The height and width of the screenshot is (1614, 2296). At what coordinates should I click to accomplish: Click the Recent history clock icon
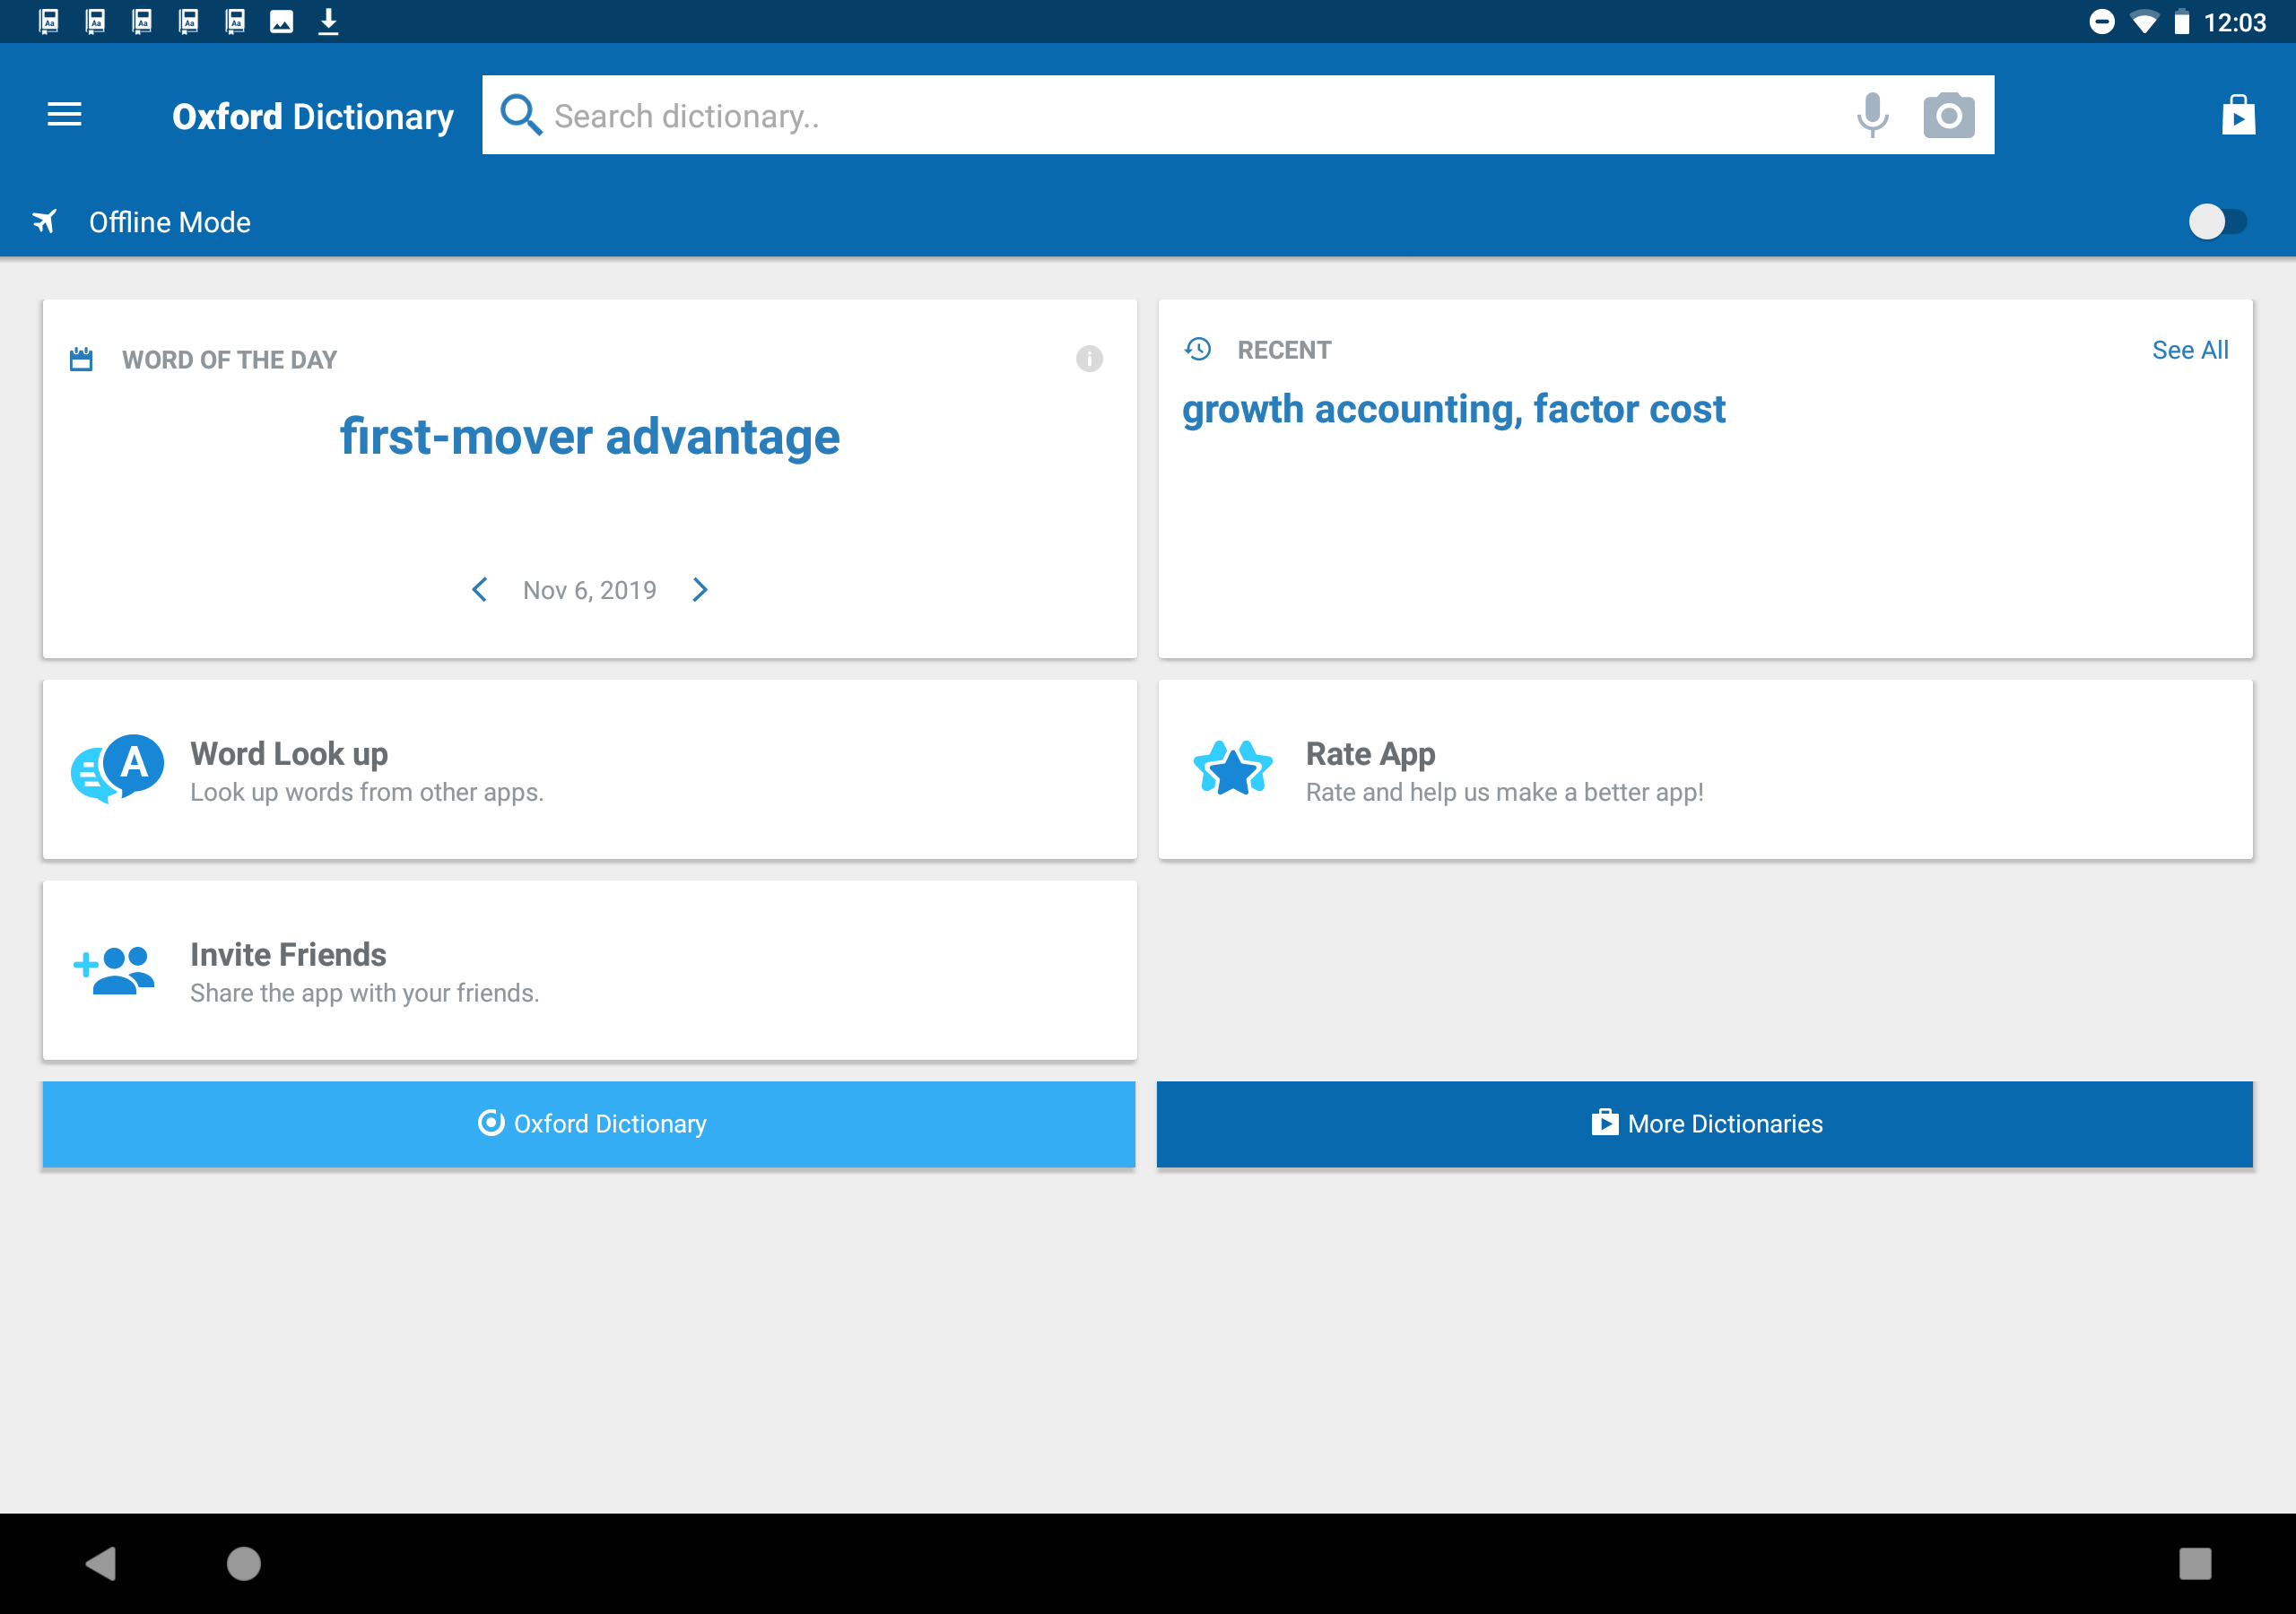(1198, 349)
